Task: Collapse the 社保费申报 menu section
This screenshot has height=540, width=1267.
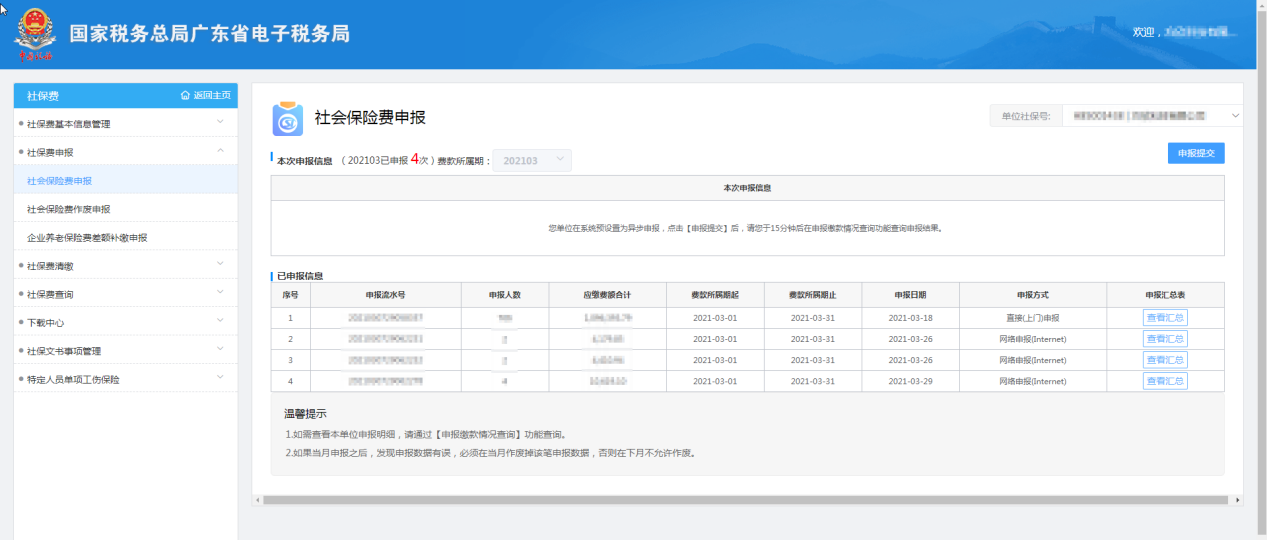Action: pos(220,152)
